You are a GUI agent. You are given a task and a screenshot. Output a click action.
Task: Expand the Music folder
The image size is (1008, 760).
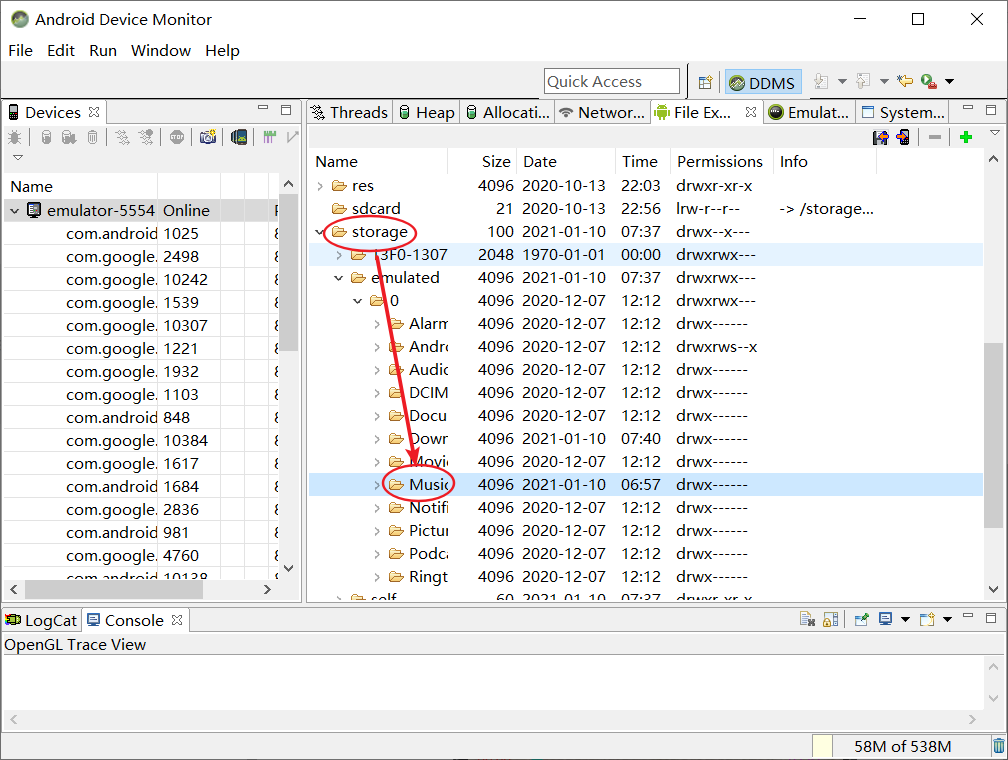coord(377,485)
